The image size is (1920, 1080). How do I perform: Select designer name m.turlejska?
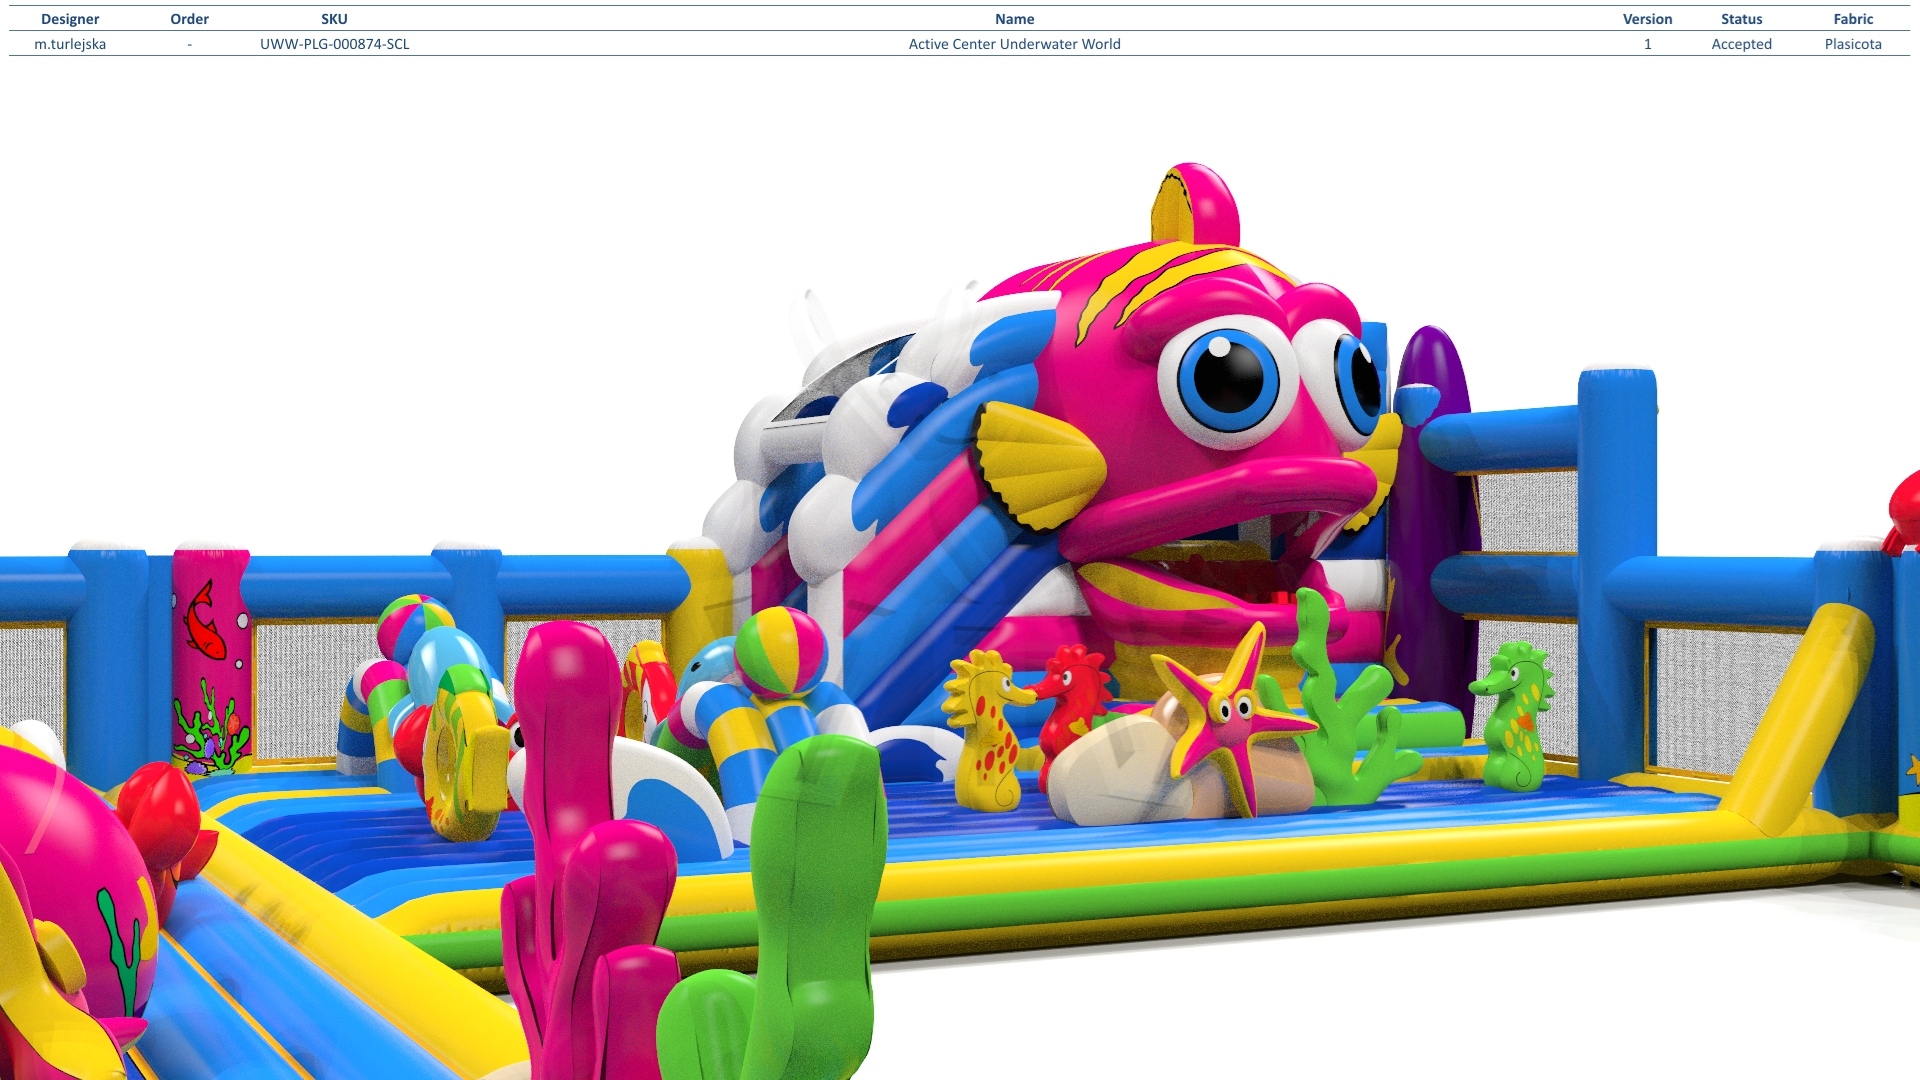click(70, 44)
